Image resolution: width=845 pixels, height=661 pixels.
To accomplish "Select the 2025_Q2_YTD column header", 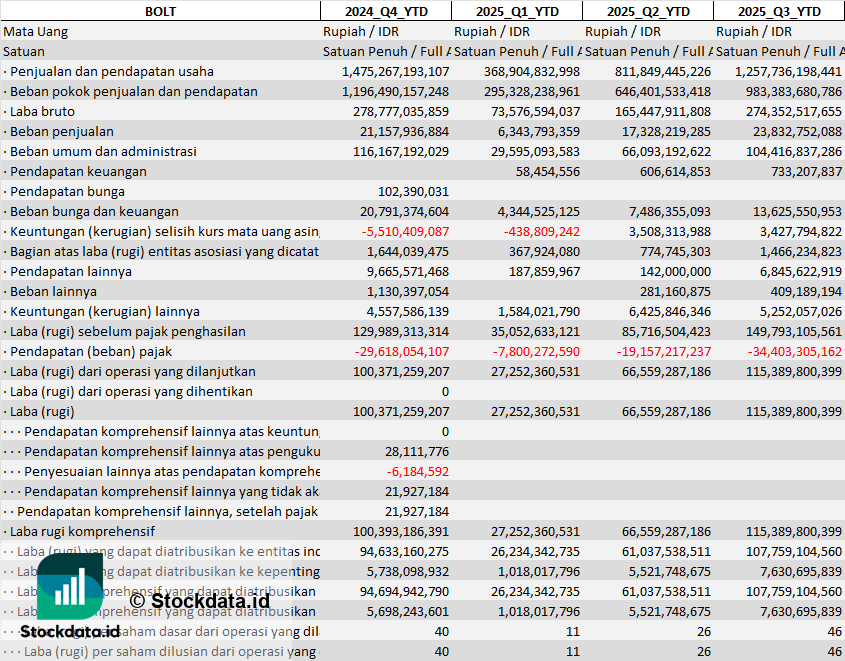I will click(x=647, y=11).
